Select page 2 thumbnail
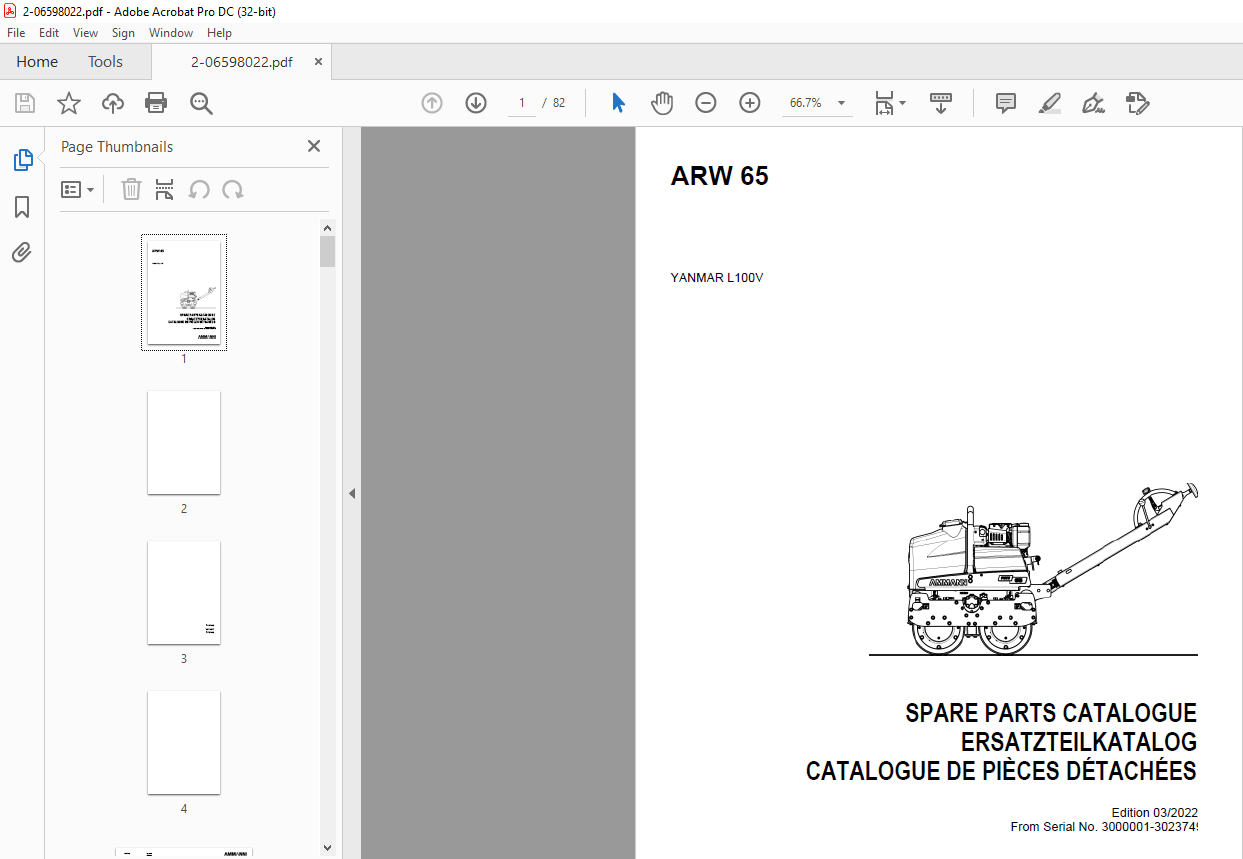 pyautogui.click(x=184, y=442)
